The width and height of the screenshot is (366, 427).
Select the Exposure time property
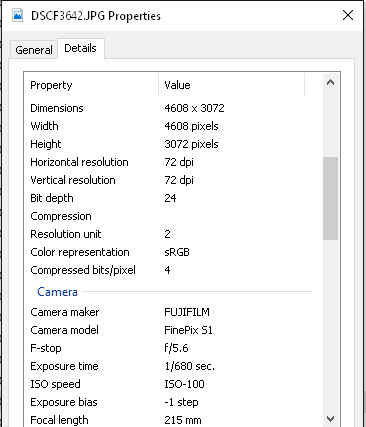coord(64,366)
